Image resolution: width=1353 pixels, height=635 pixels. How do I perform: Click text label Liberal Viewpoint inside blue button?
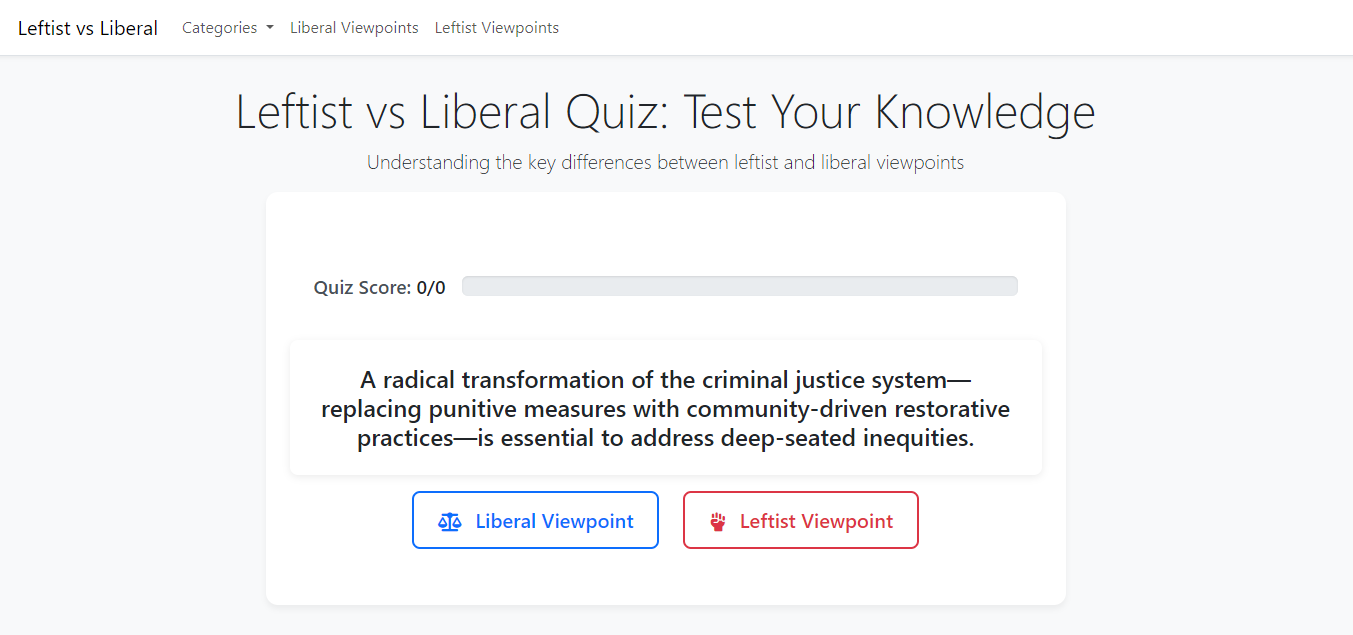[x=555, y=521]
